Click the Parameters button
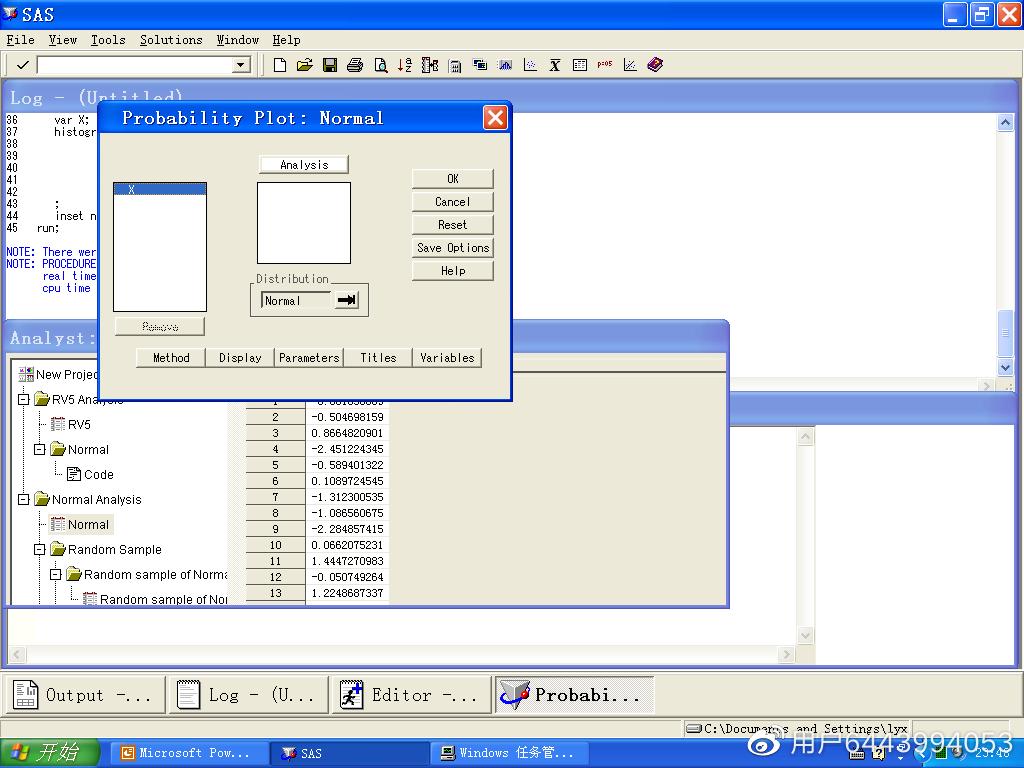The width and height of the screenshot is (1024, 768). pos(310,358)
